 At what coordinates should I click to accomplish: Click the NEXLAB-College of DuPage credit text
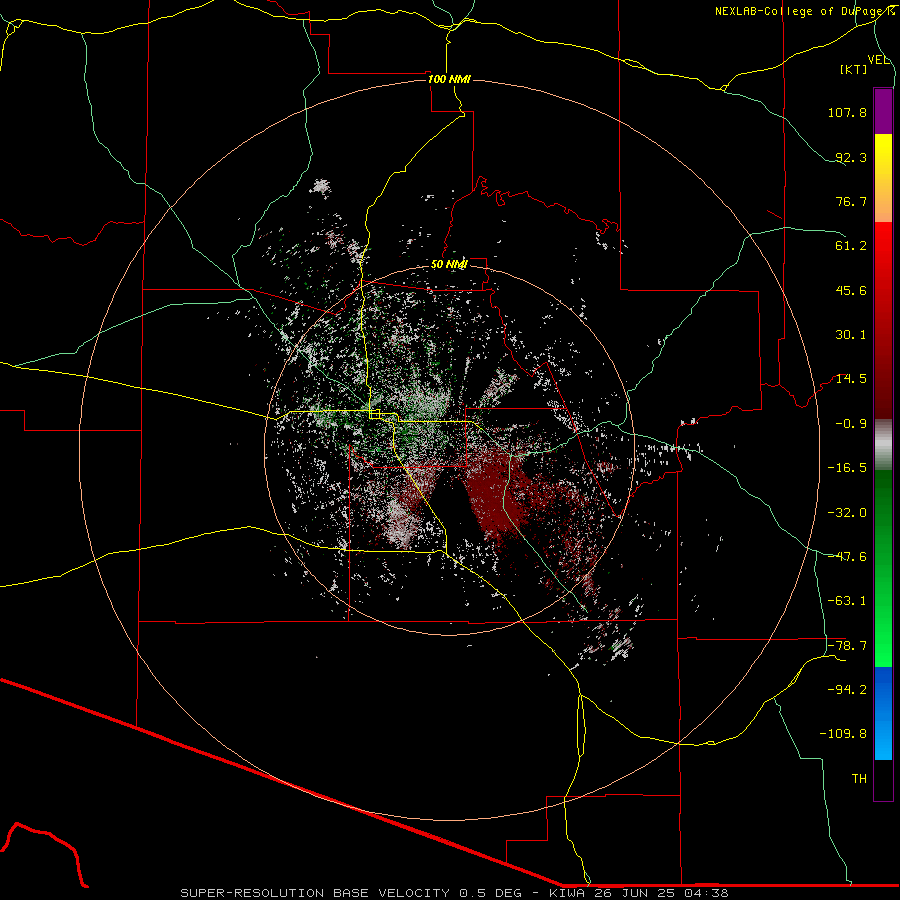tap(804, 11)
